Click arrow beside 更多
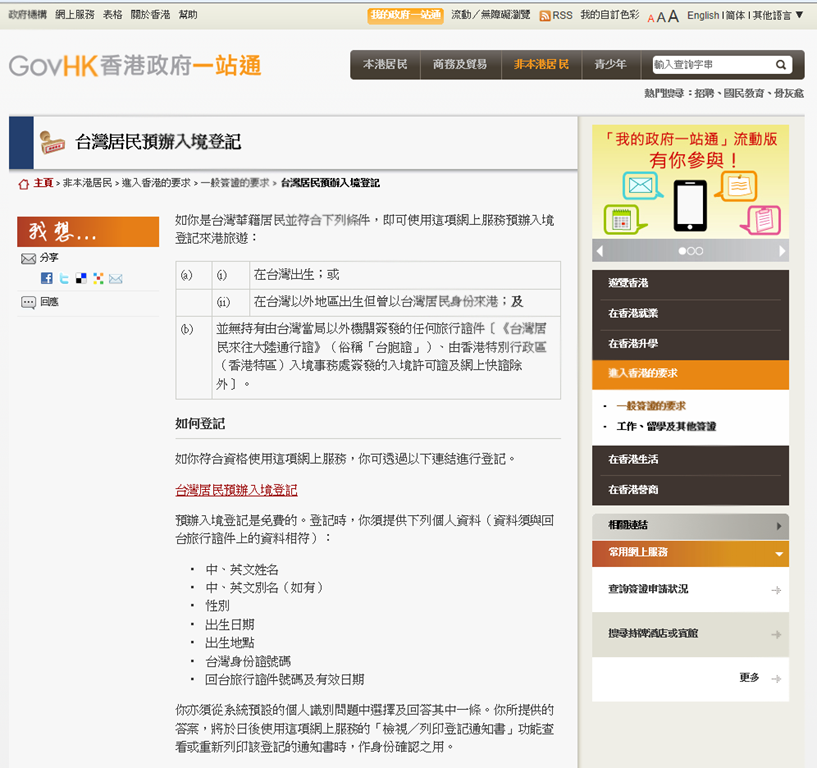 pyautogui.click(x=776, y=679)
